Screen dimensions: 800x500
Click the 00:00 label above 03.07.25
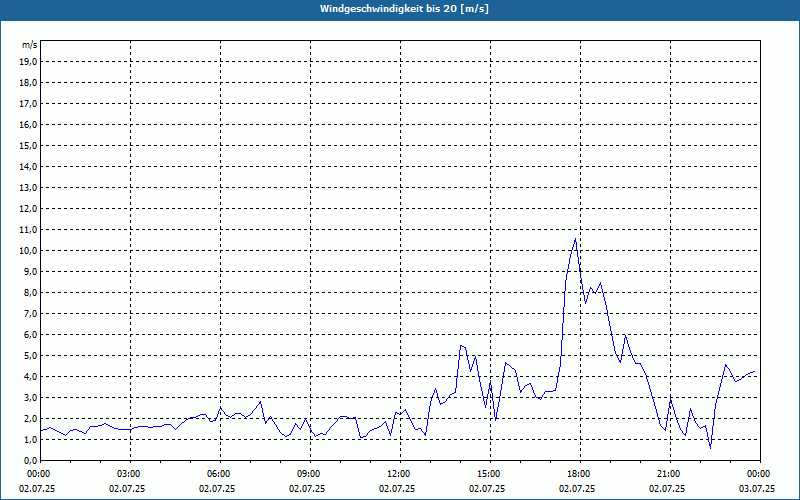(x=757, y=474)
